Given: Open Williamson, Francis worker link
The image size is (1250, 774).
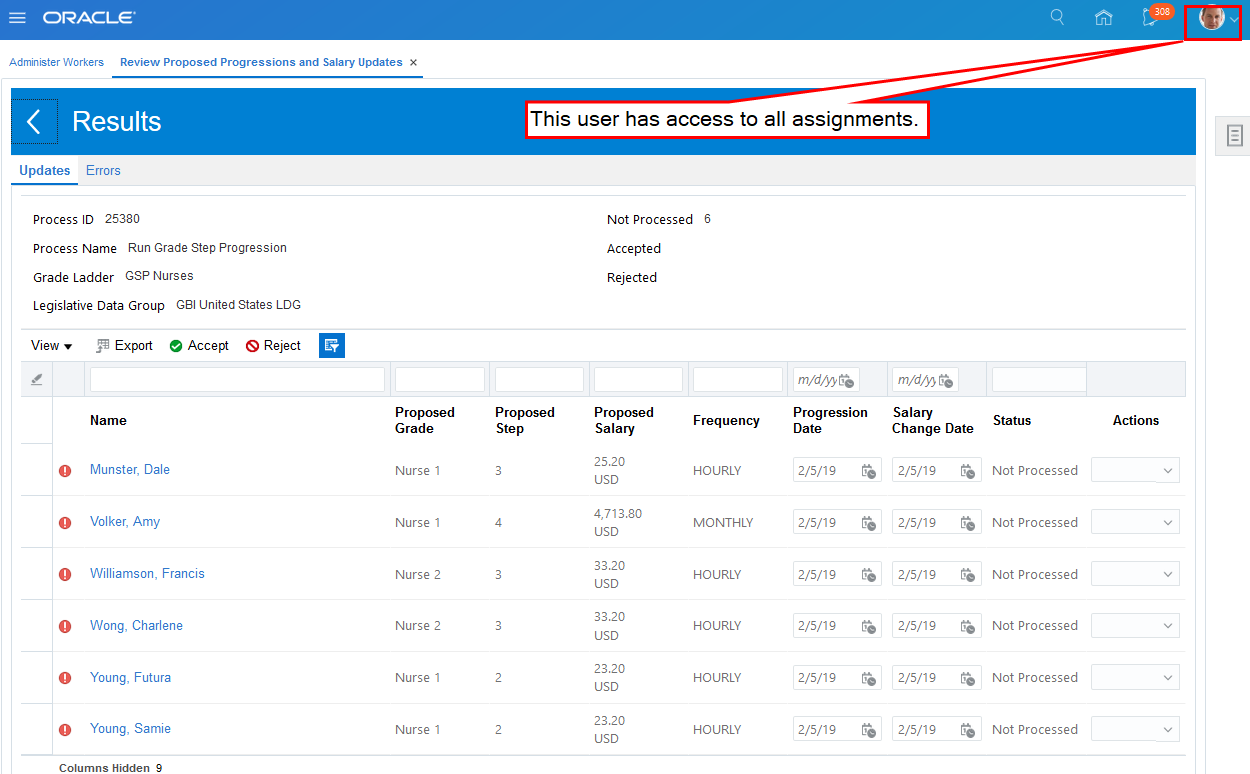Looking at the screenshot, I should point(147,574).
